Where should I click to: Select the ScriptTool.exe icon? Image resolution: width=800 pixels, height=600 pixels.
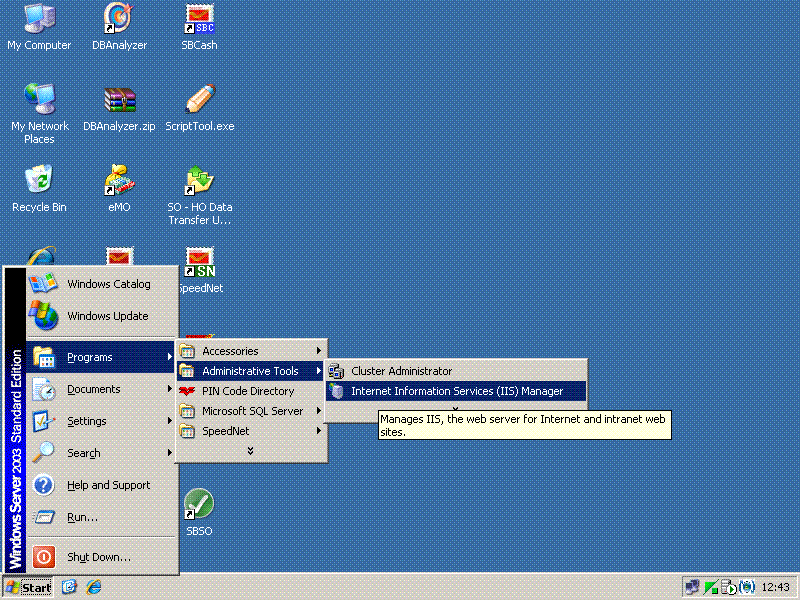(199, 108)
